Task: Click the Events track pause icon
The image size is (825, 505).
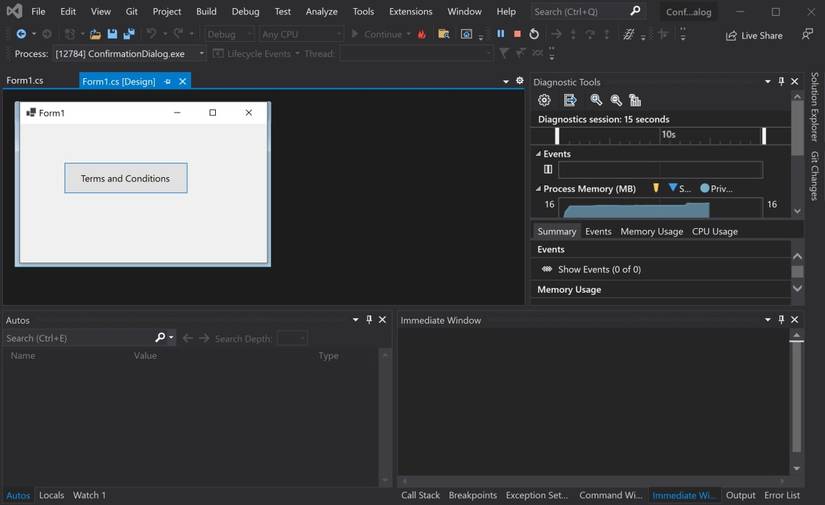Action: click(548, 169)
